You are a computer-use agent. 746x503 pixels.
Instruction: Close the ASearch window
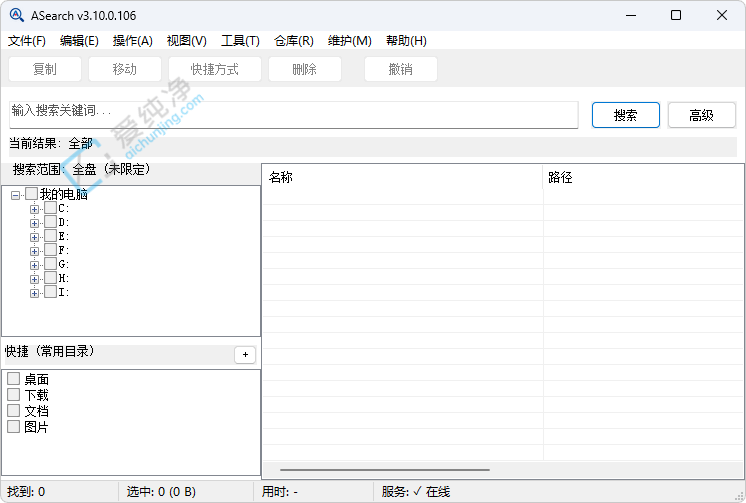pyautogui.click(x=722, y=15)
